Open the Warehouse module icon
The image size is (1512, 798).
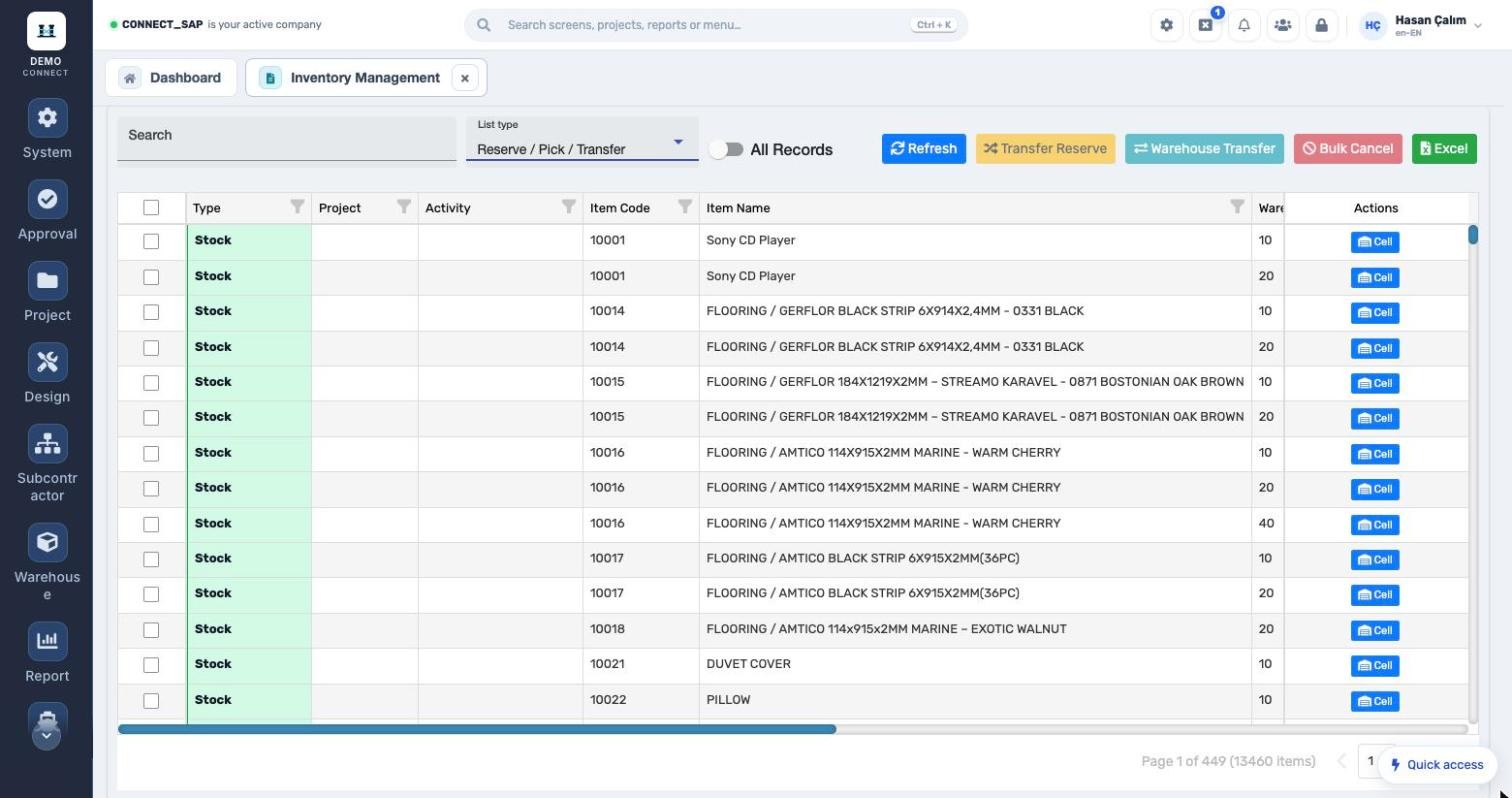[x=47, y=542]
